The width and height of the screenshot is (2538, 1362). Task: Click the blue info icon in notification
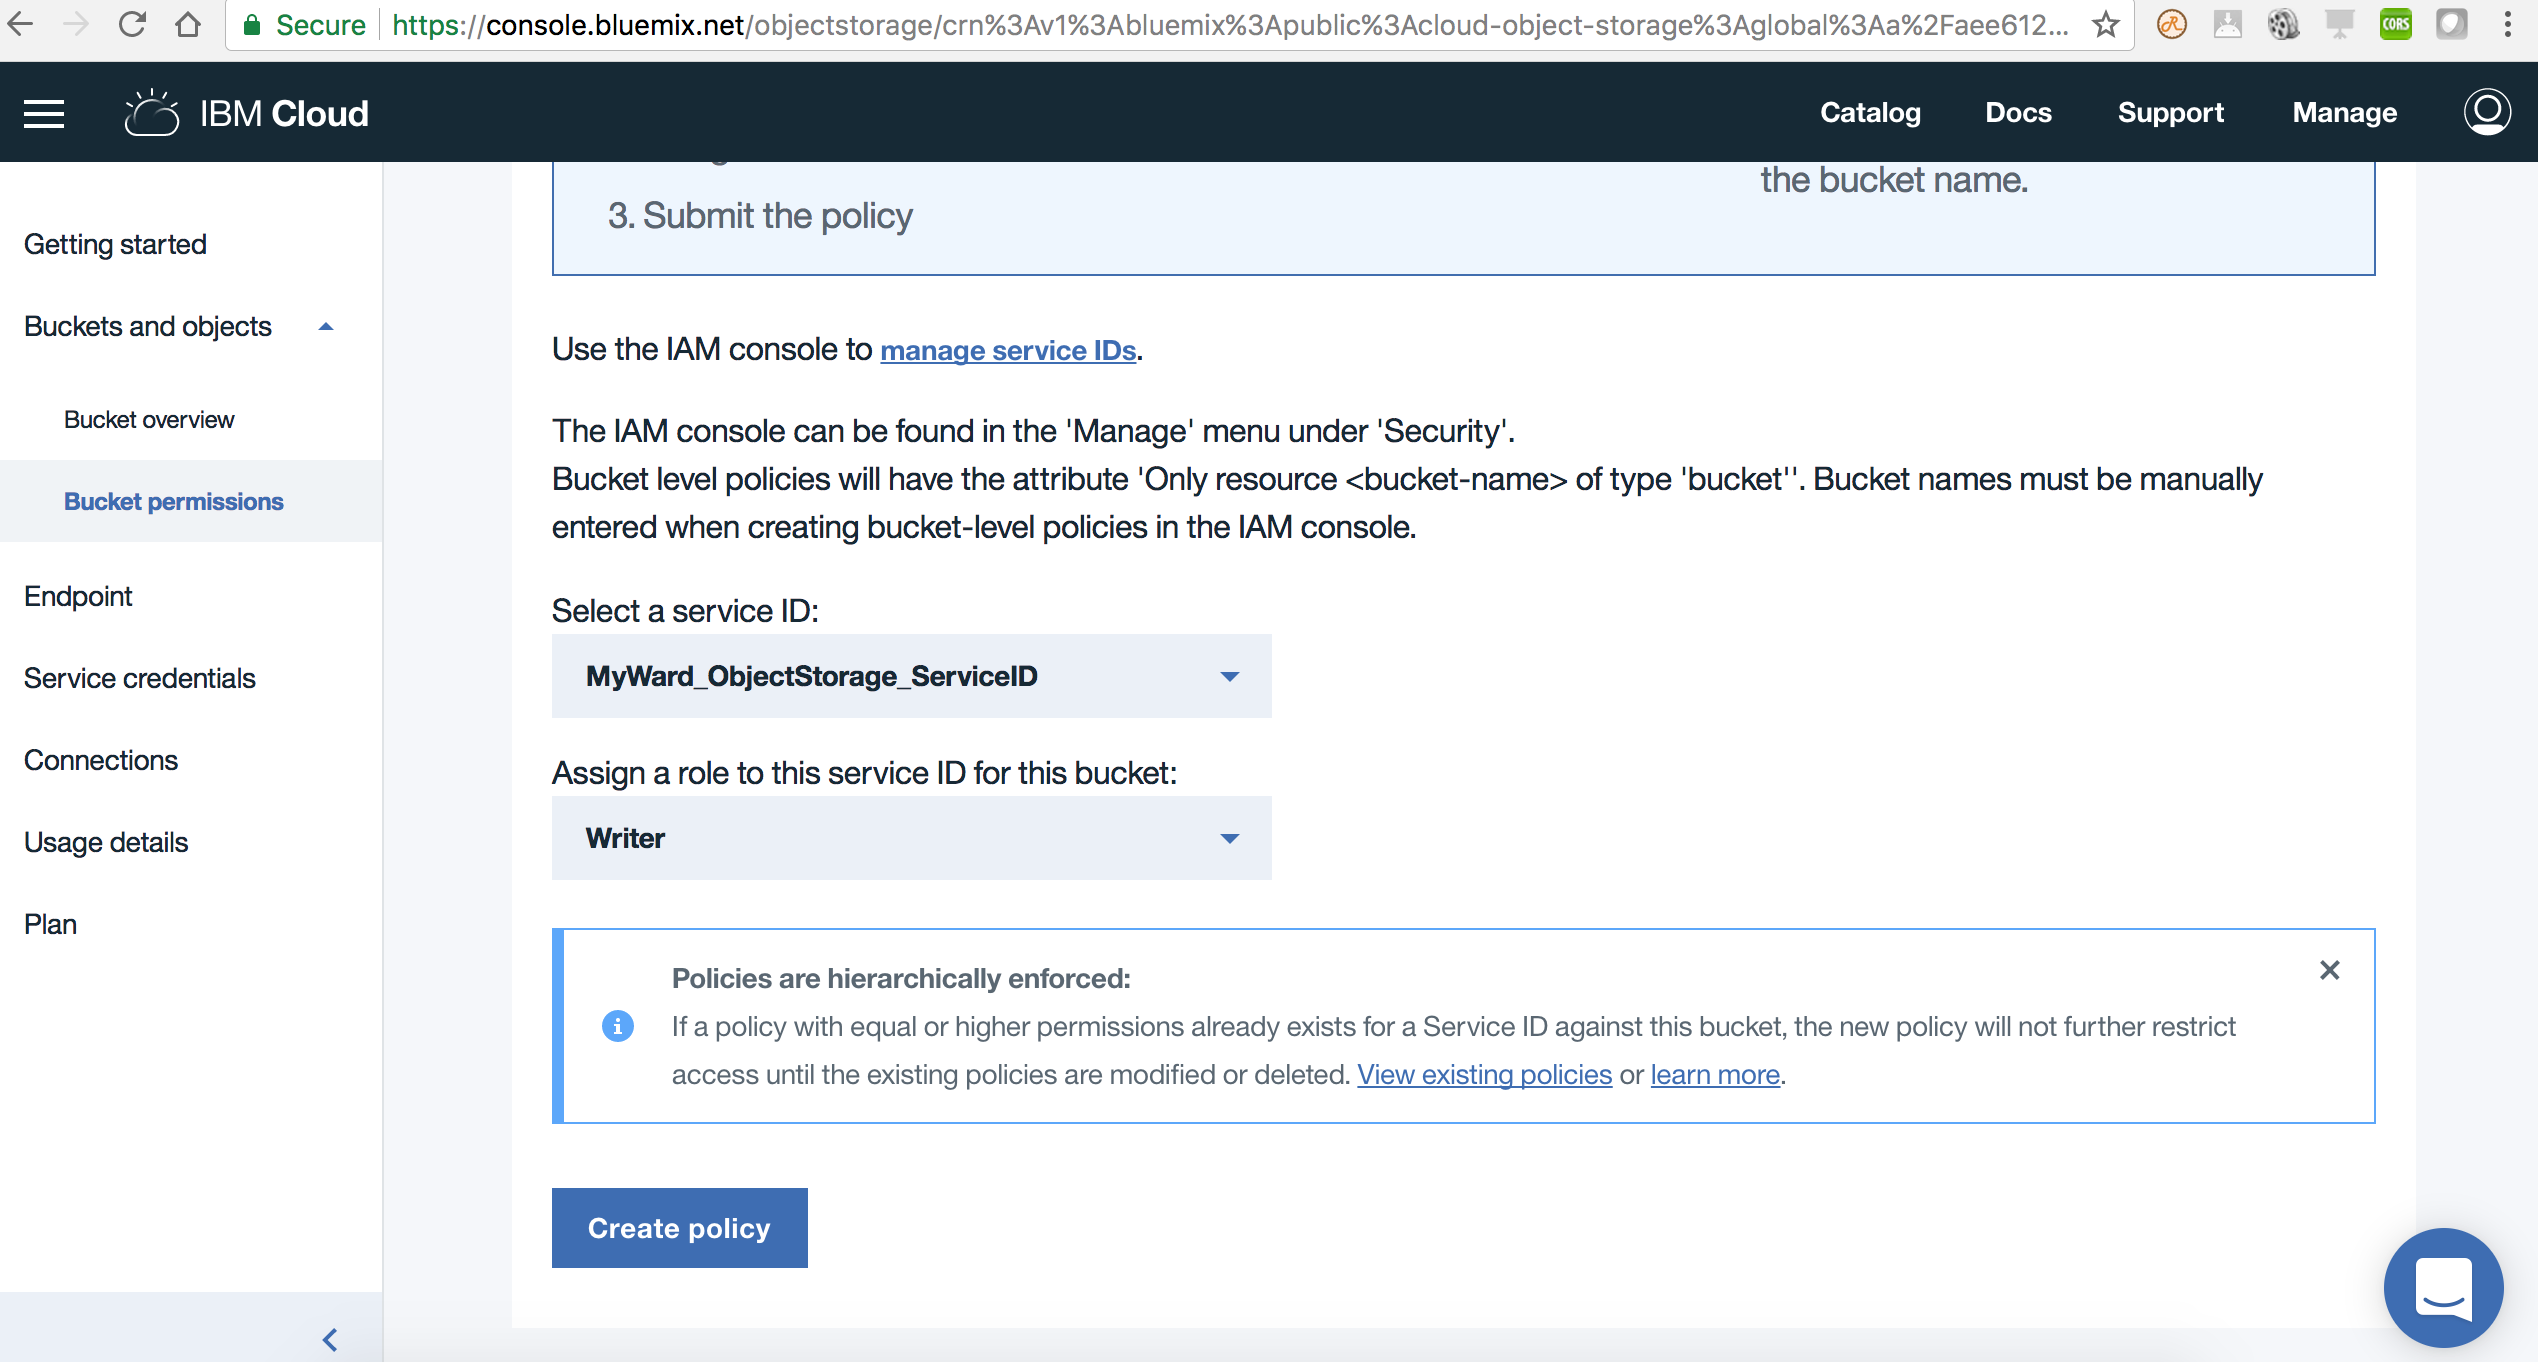click(x=618, y=1026)
